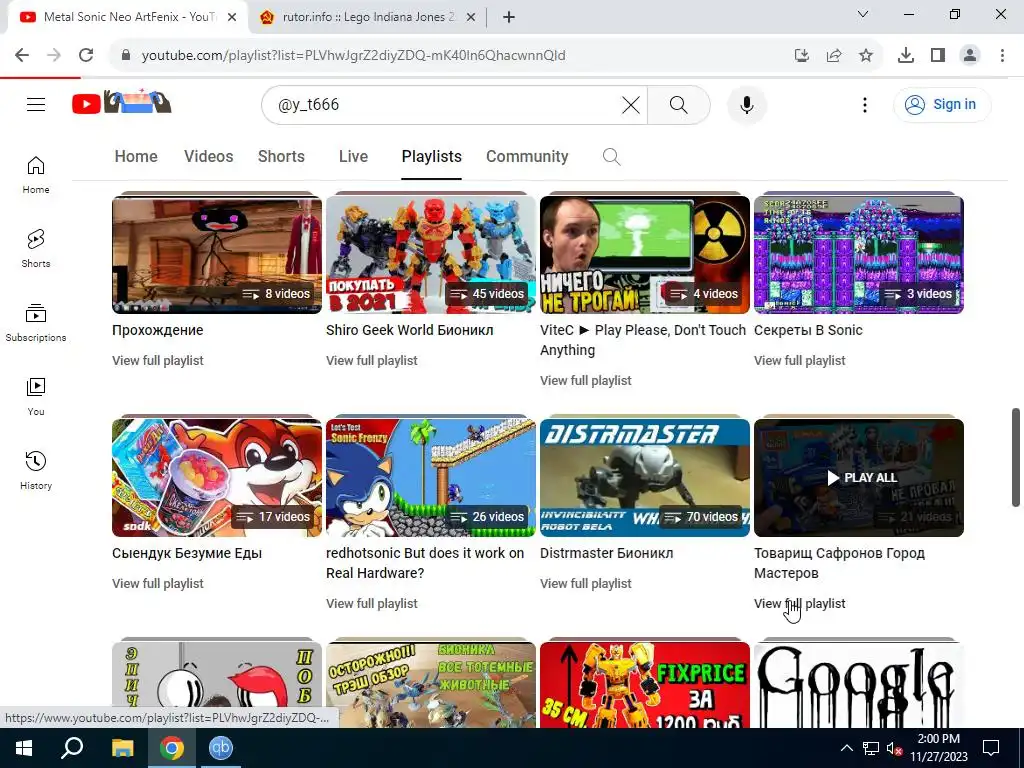Open Прохождение playlist thumbnail
This screenshot has width=1024, height=768.
(x=217, y=255)
